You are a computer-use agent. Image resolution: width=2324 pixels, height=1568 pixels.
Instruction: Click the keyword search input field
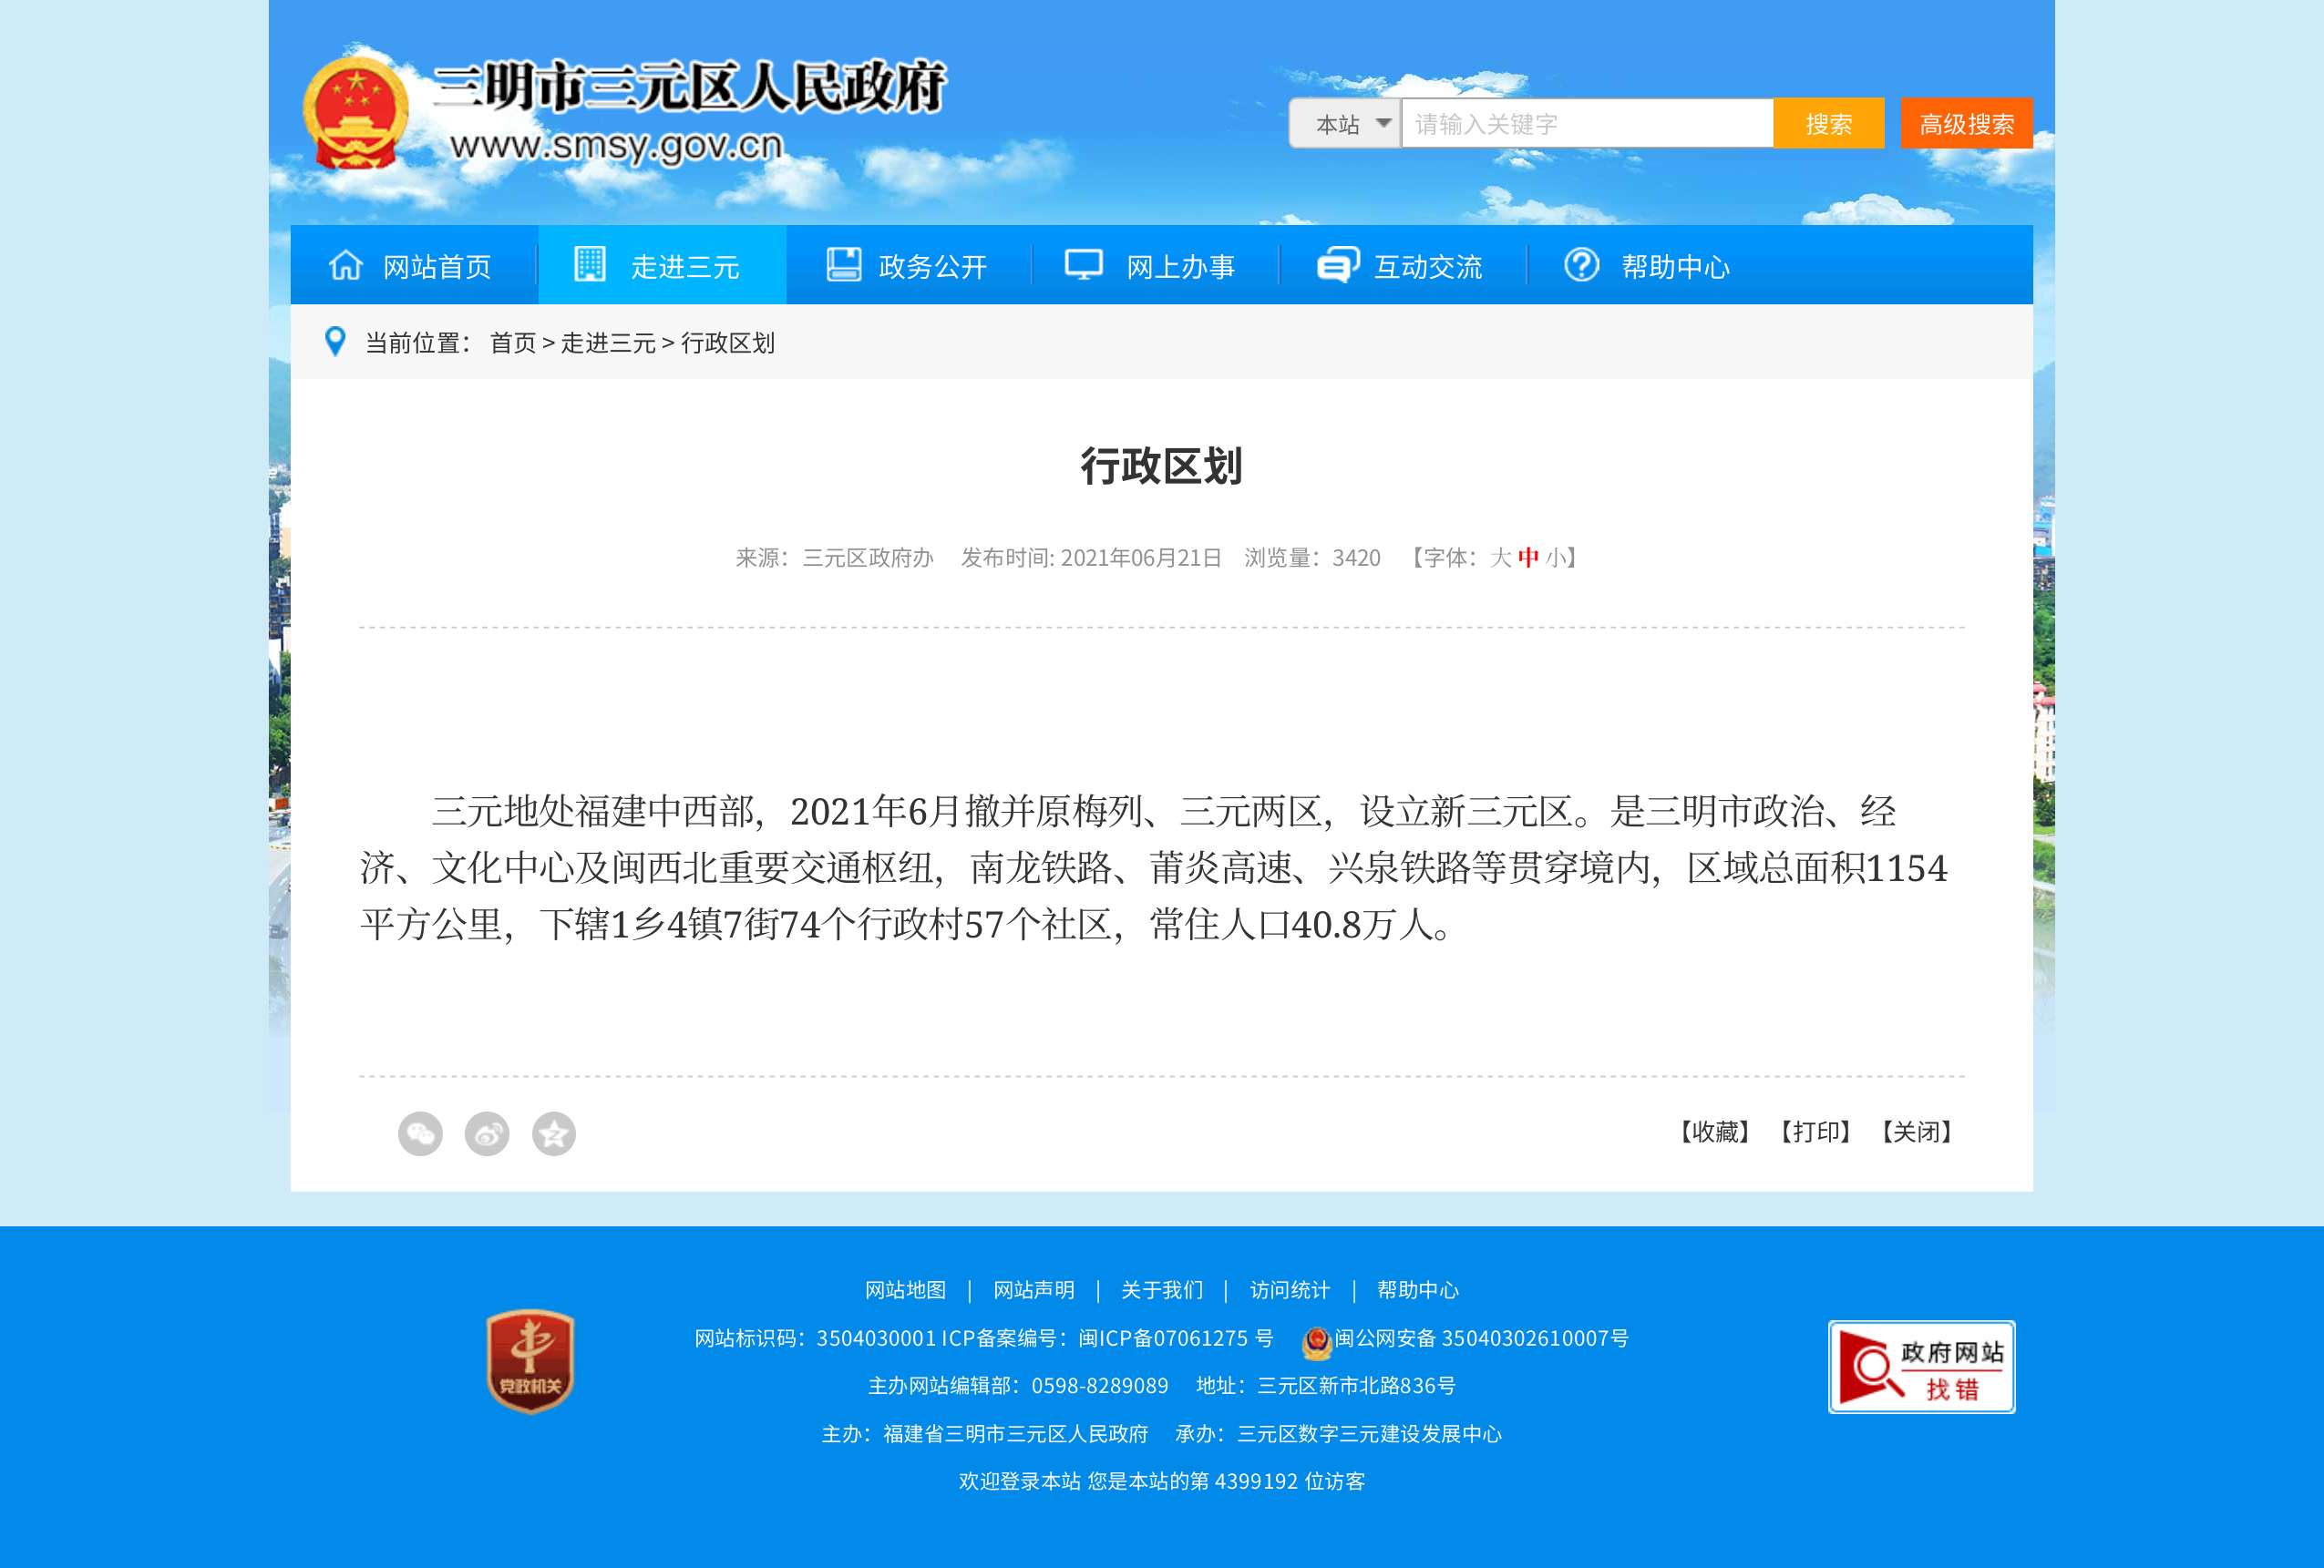[x=1586, y=124]
